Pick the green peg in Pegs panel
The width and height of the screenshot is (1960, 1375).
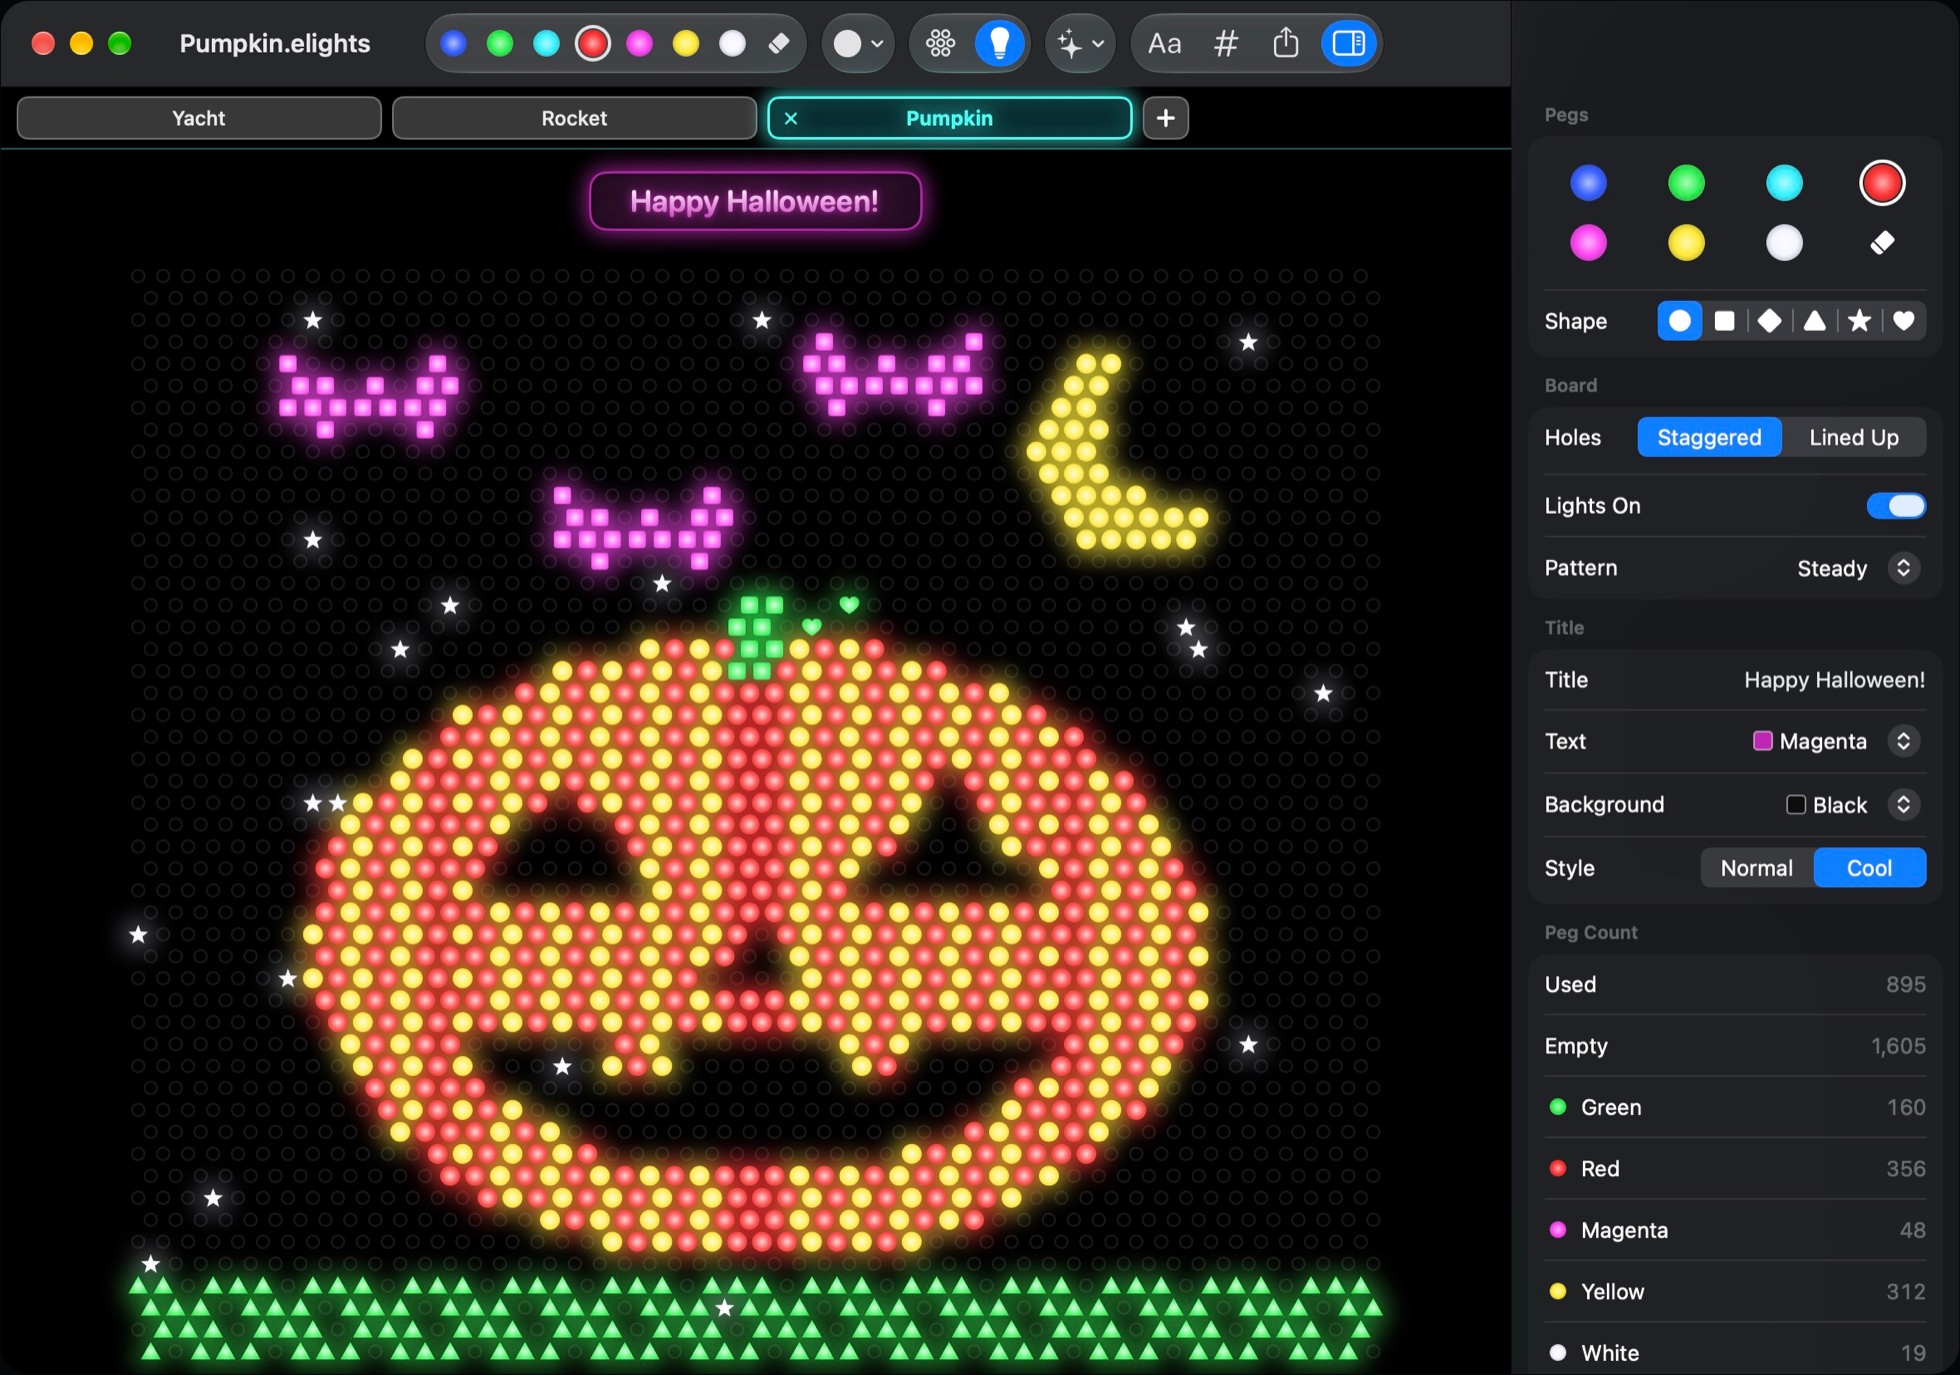[1686, 183]
